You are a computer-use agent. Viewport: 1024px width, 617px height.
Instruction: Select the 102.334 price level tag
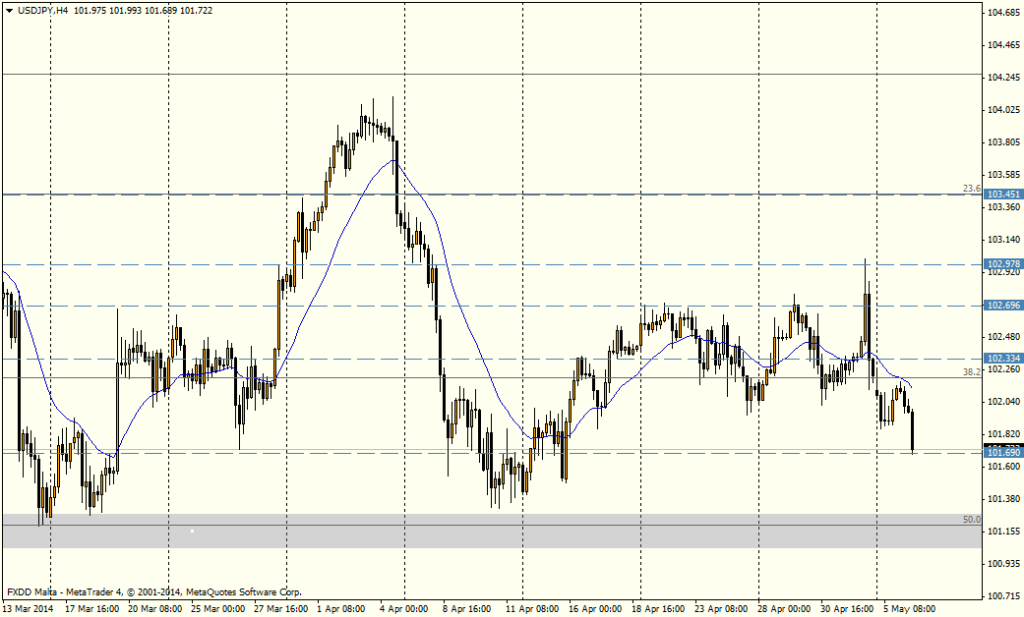click(x=1003, y=358)
